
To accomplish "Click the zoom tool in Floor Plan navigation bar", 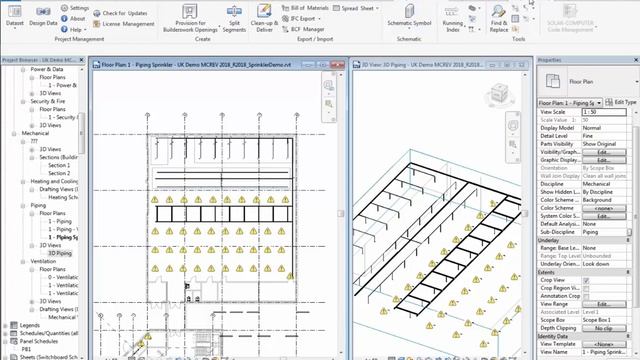I will (x=329, y=104).
